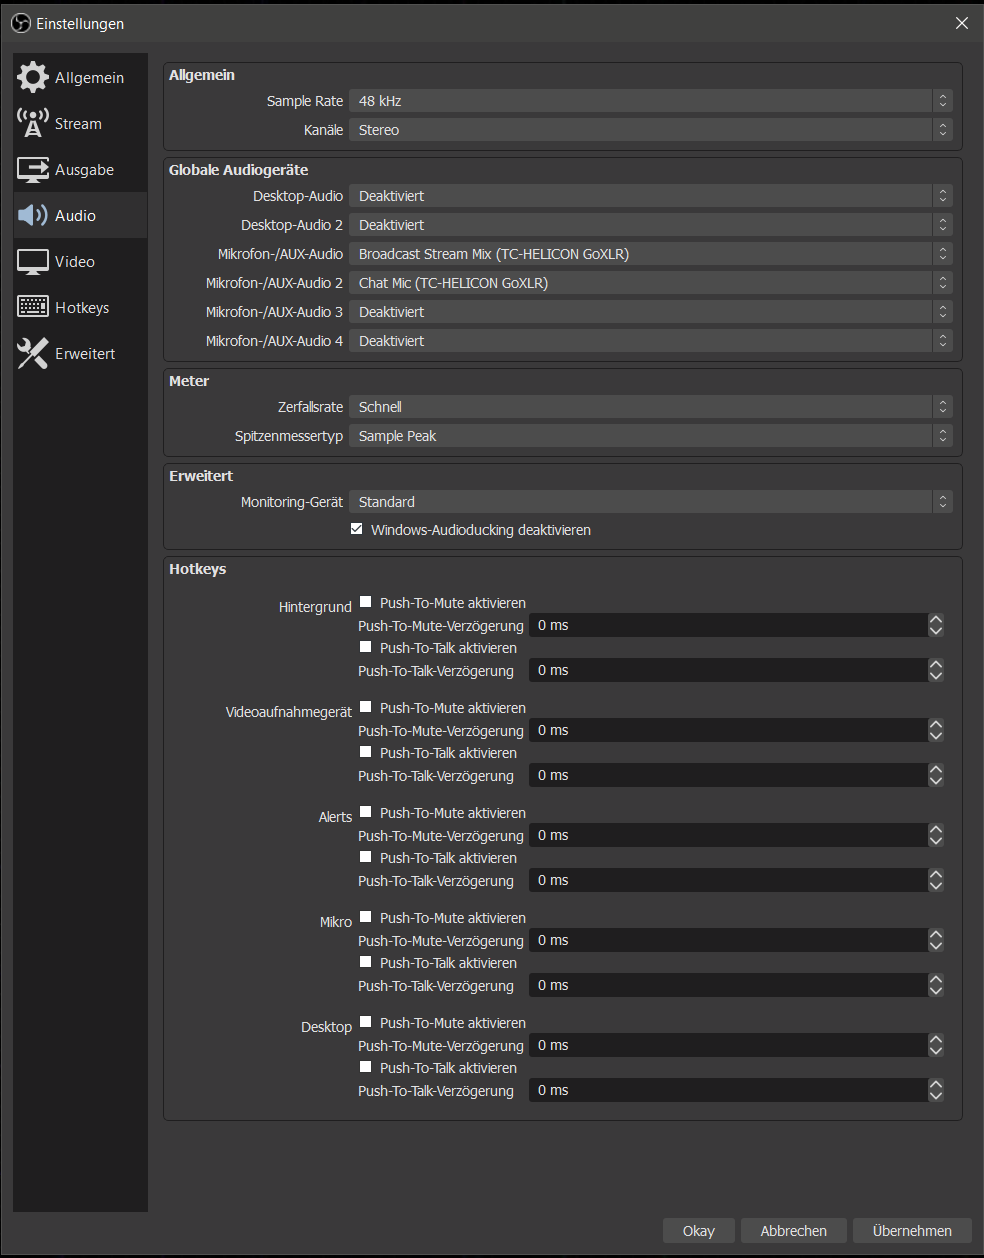Increase Videoaufnahmegerät Push-To-Talk delay up arrow
This screenshot has height=1258, width=984.
coord(936,769)
